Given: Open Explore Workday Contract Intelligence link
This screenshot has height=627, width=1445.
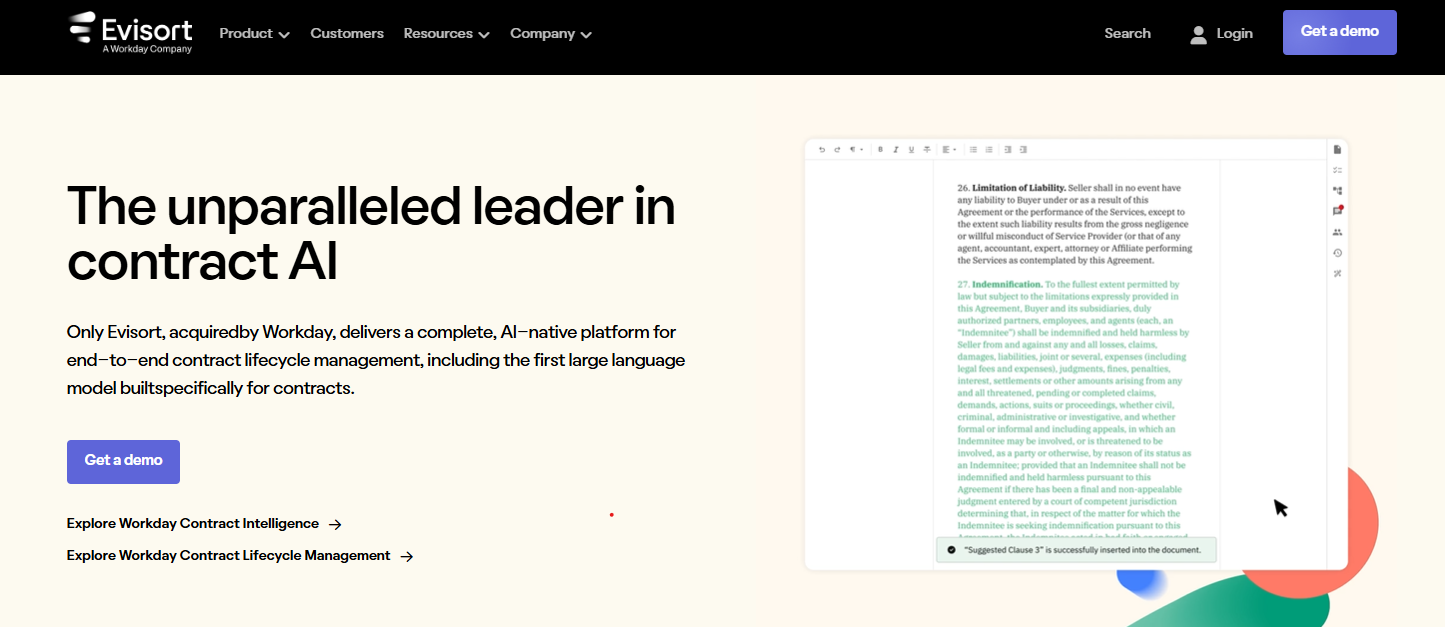Looking at the screenshot, I should (204, 524).
